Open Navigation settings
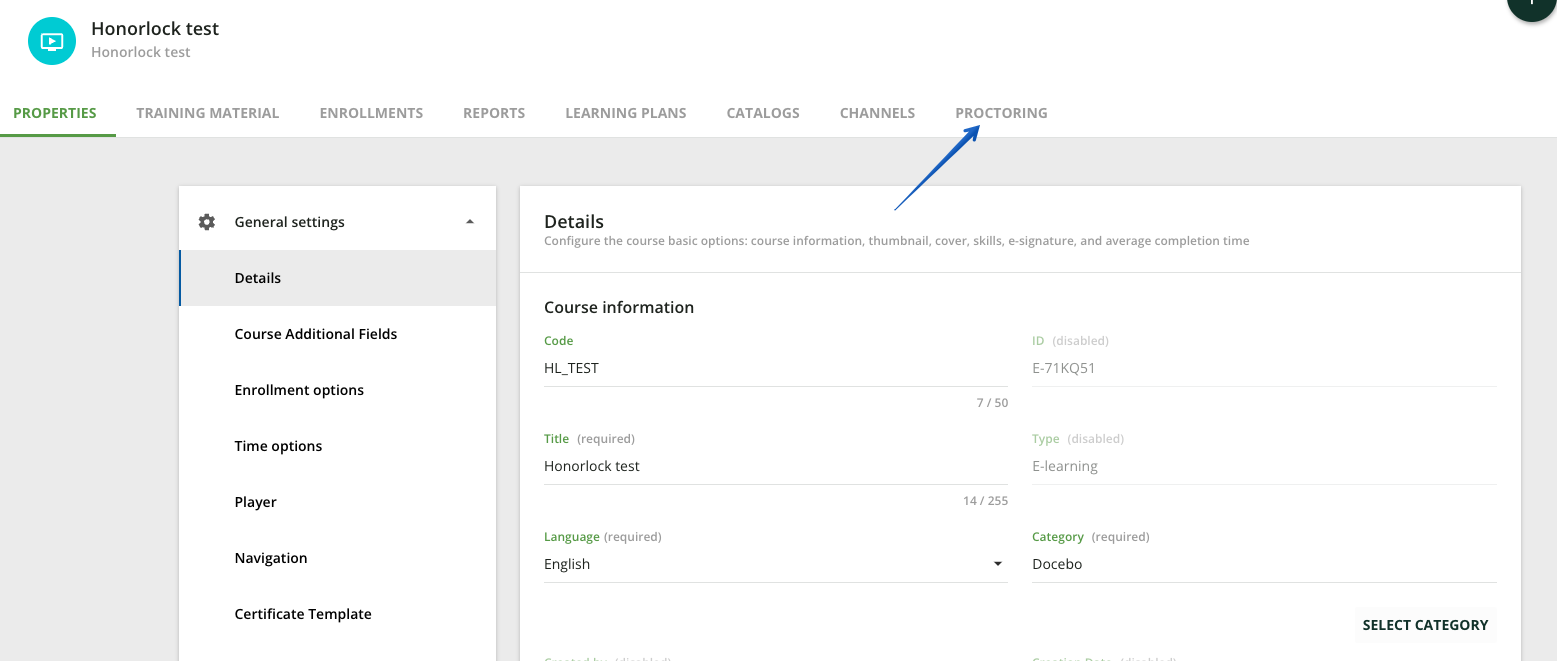1557x661 pixels. [x=338, y=558]
